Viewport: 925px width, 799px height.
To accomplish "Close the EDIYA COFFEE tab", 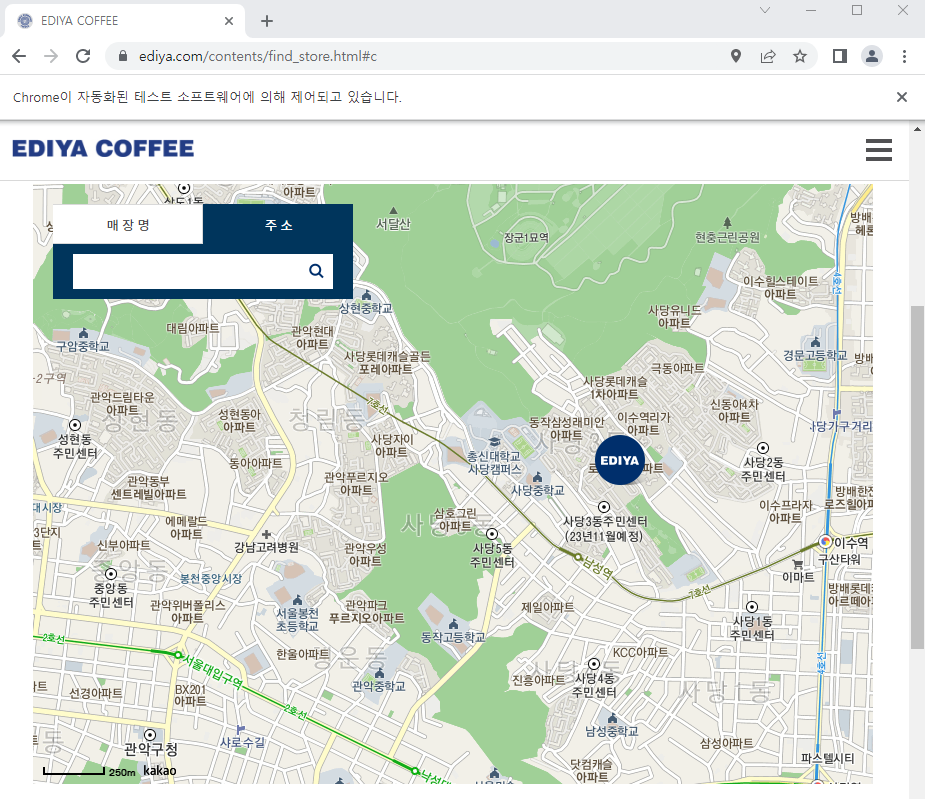I will click(x=229, y=21).
